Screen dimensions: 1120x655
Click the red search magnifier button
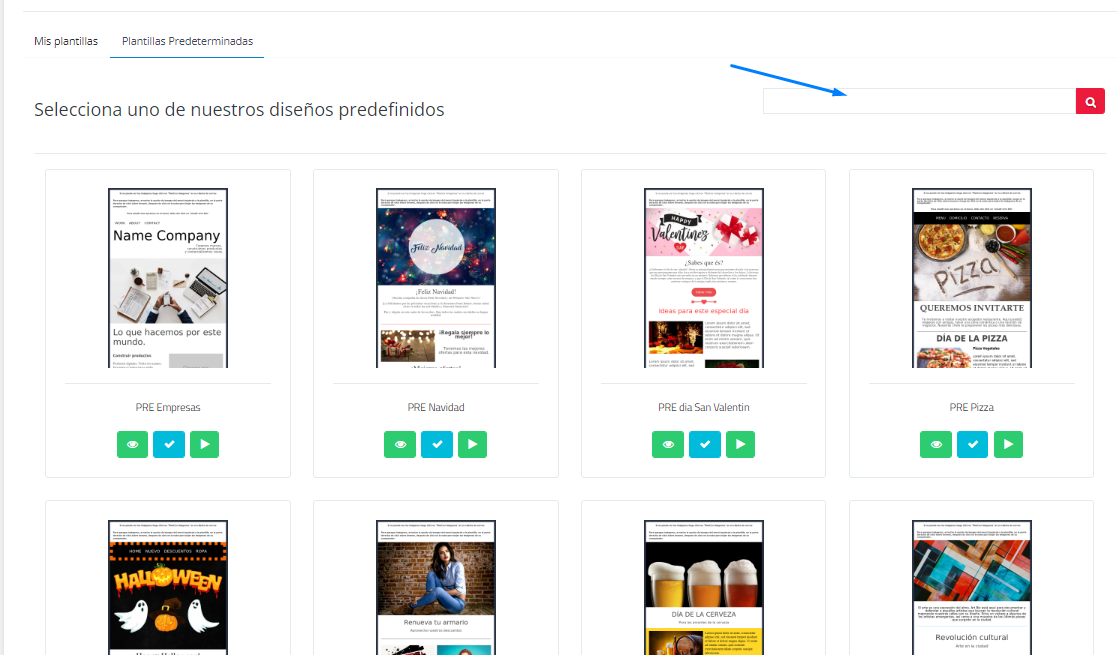tap(1090, 101)
